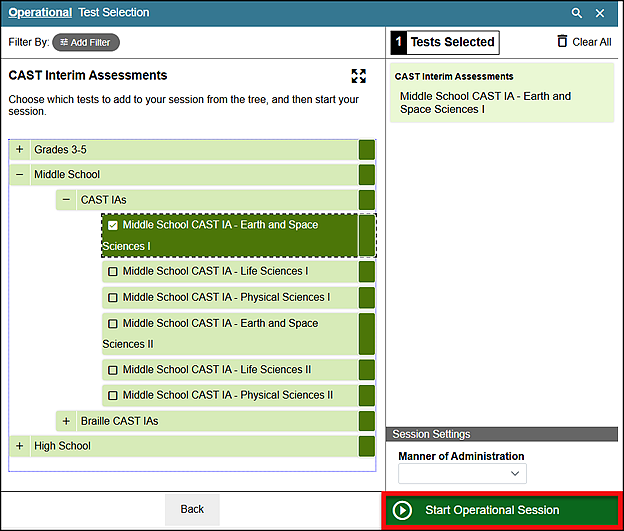The image size is (624, 531).
Task: Click the Session Settings header bar
Action: point(502,434)
